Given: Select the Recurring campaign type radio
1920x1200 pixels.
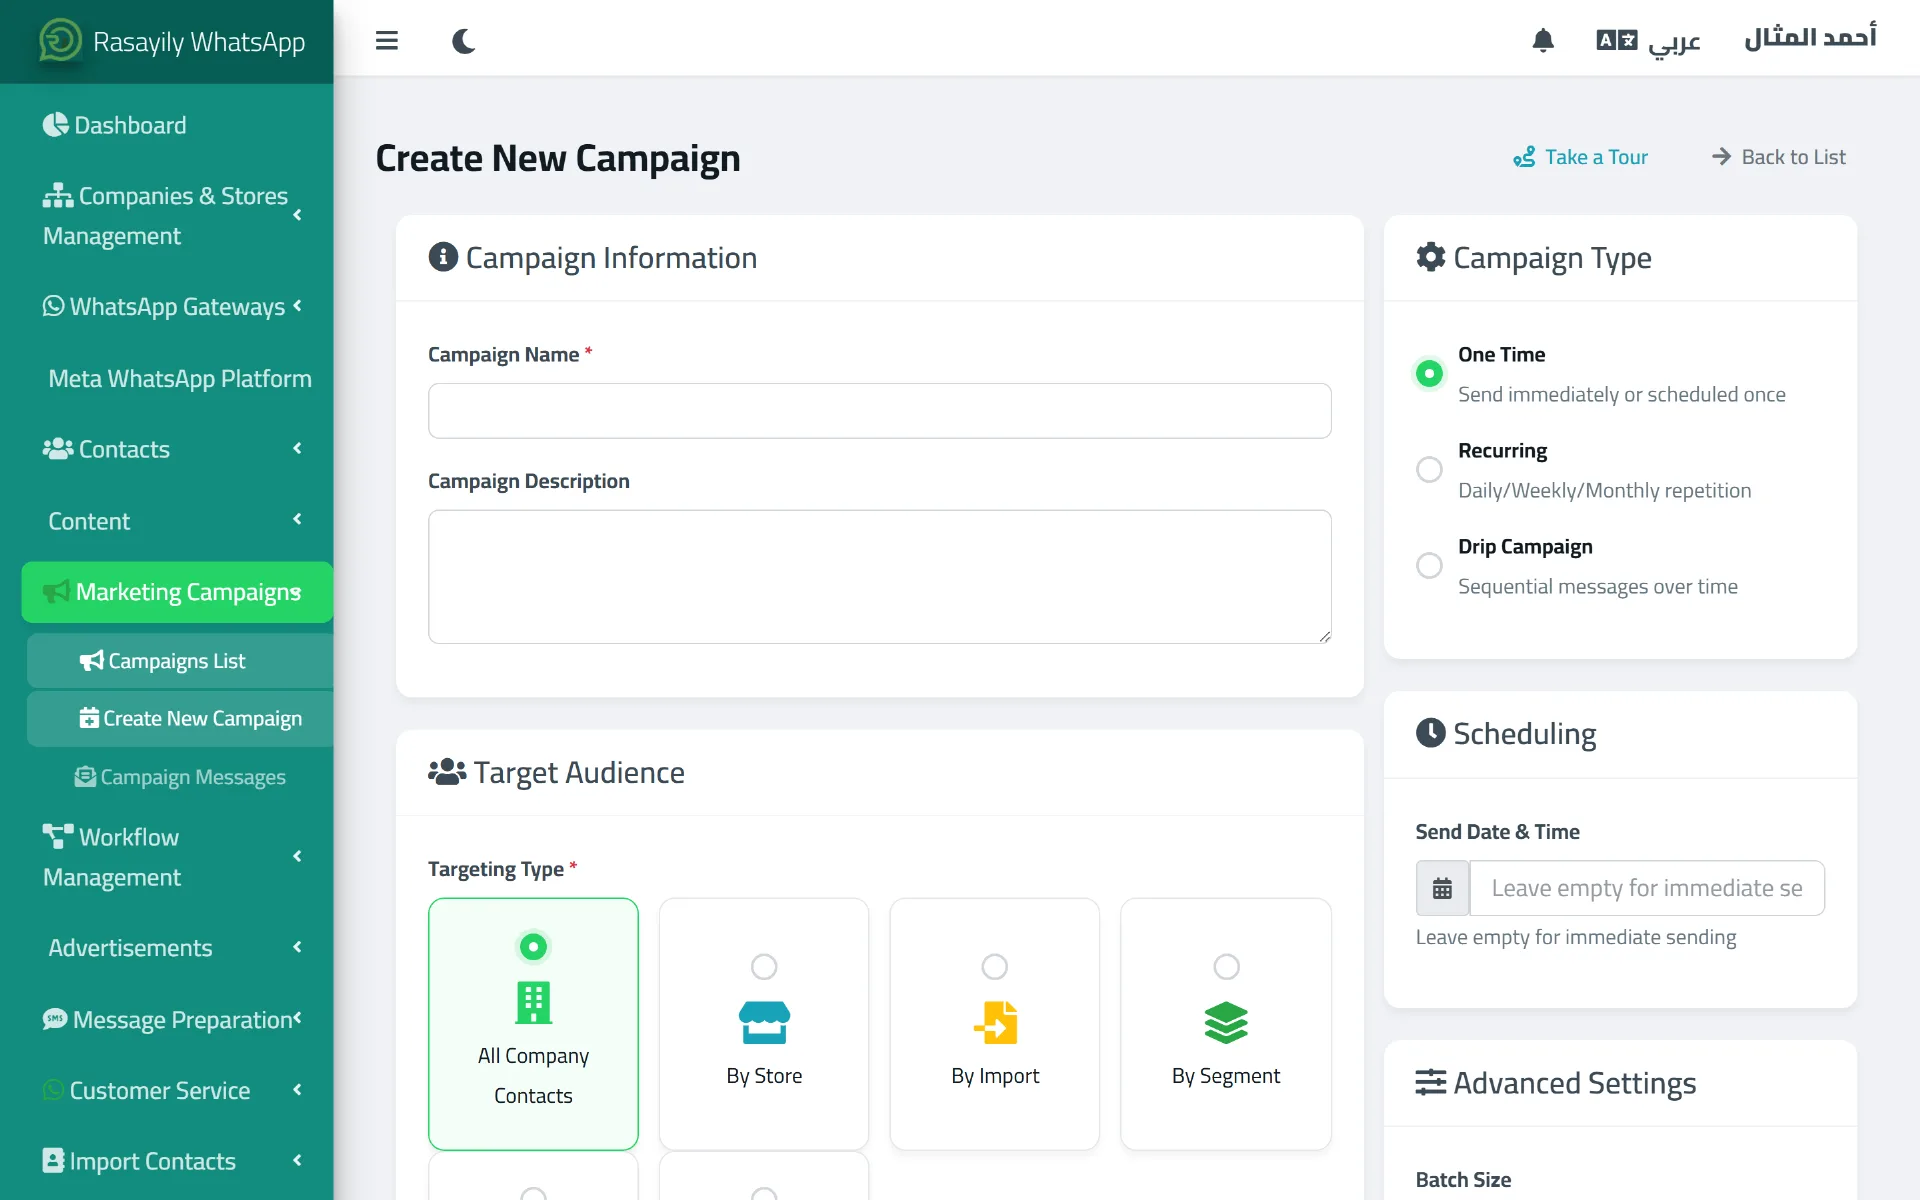Looking at the screenshot, I should (1429, 470).
